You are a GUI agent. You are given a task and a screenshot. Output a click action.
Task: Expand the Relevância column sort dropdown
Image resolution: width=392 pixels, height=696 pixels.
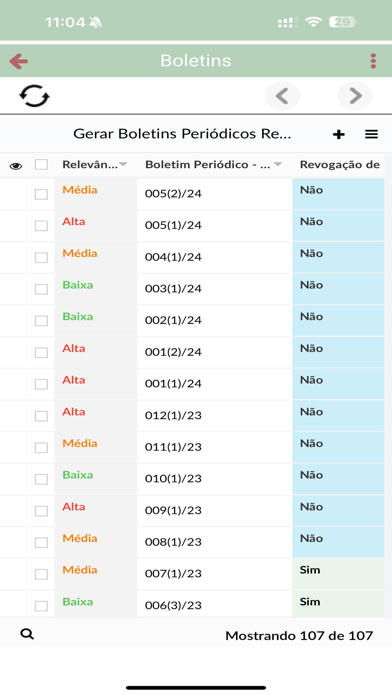[x=123, y=165]
